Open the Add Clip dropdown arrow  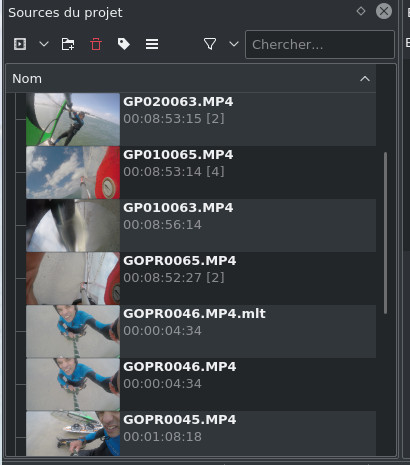point(44,44)
